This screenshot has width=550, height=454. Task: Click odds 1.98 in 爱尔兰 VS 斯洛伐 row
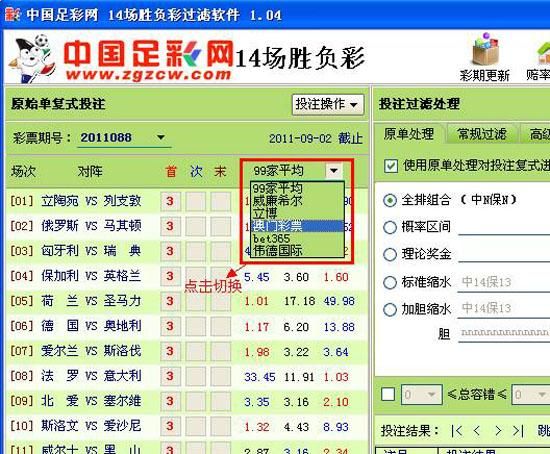click(257, 352)
